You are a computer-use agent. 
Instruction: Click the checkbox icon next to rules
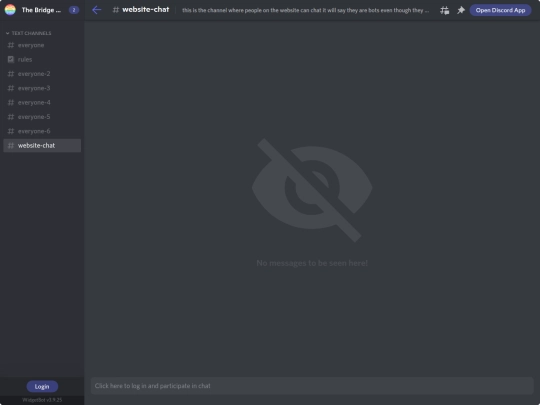click(x=11, y=60)
